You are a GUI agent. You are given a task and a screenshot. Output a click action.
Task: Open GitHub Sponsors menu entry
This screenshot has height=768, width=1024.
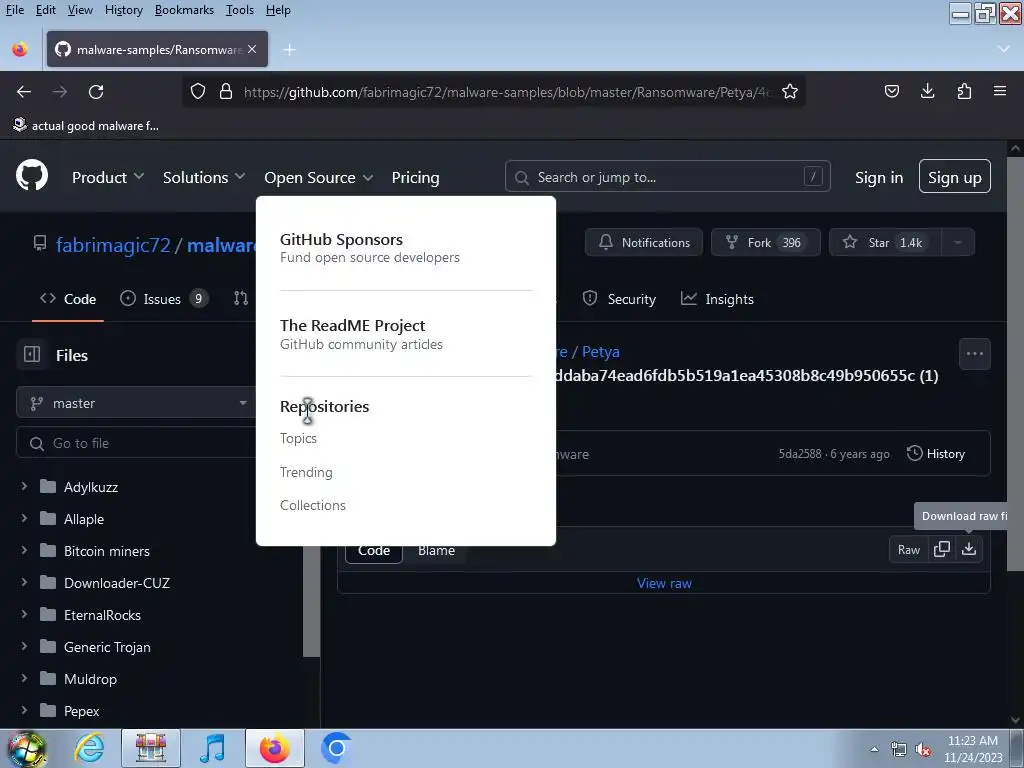point(370,248)
